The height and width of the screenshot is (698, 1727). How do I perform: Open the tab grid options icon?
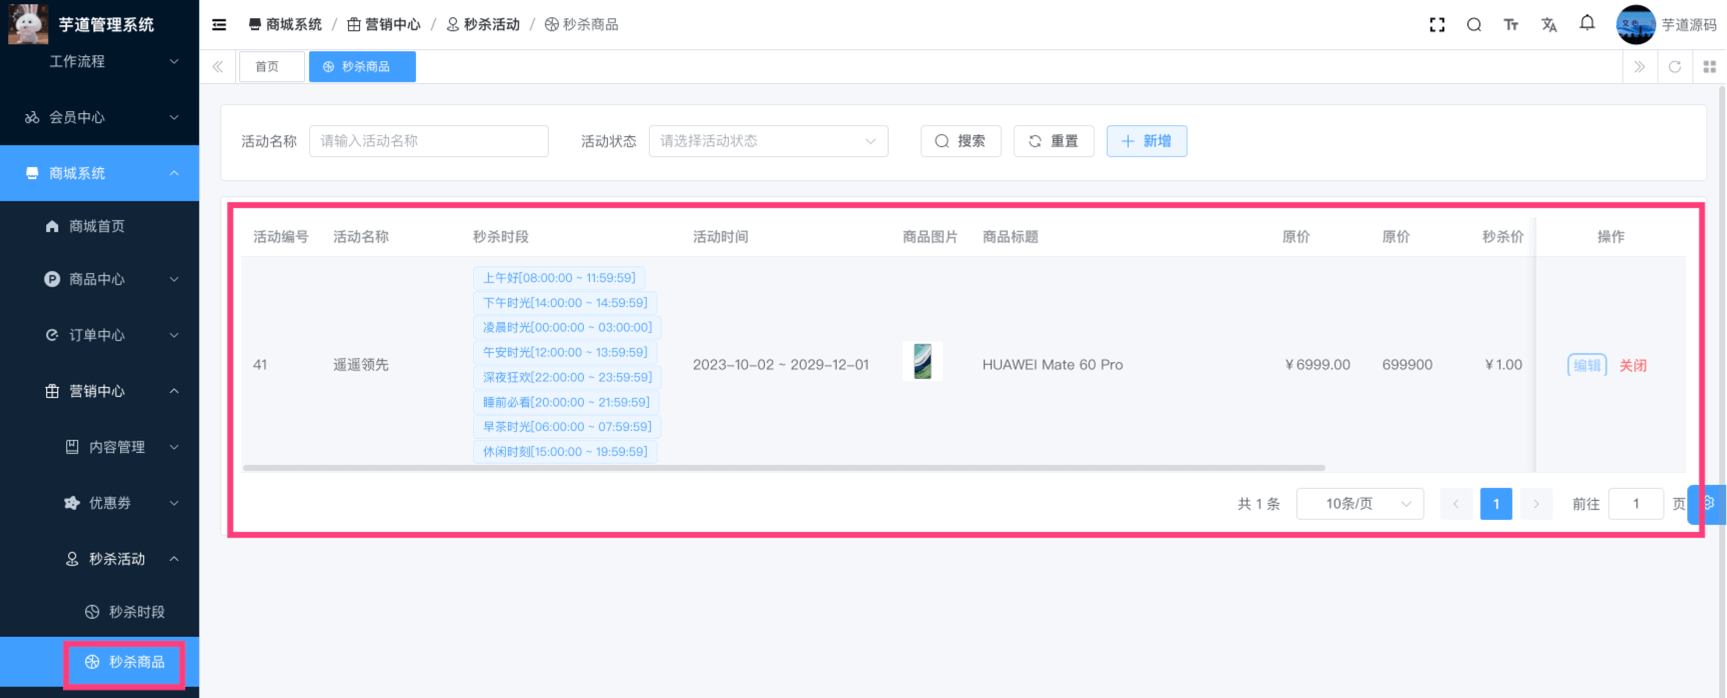click(x=1709, y=67)
